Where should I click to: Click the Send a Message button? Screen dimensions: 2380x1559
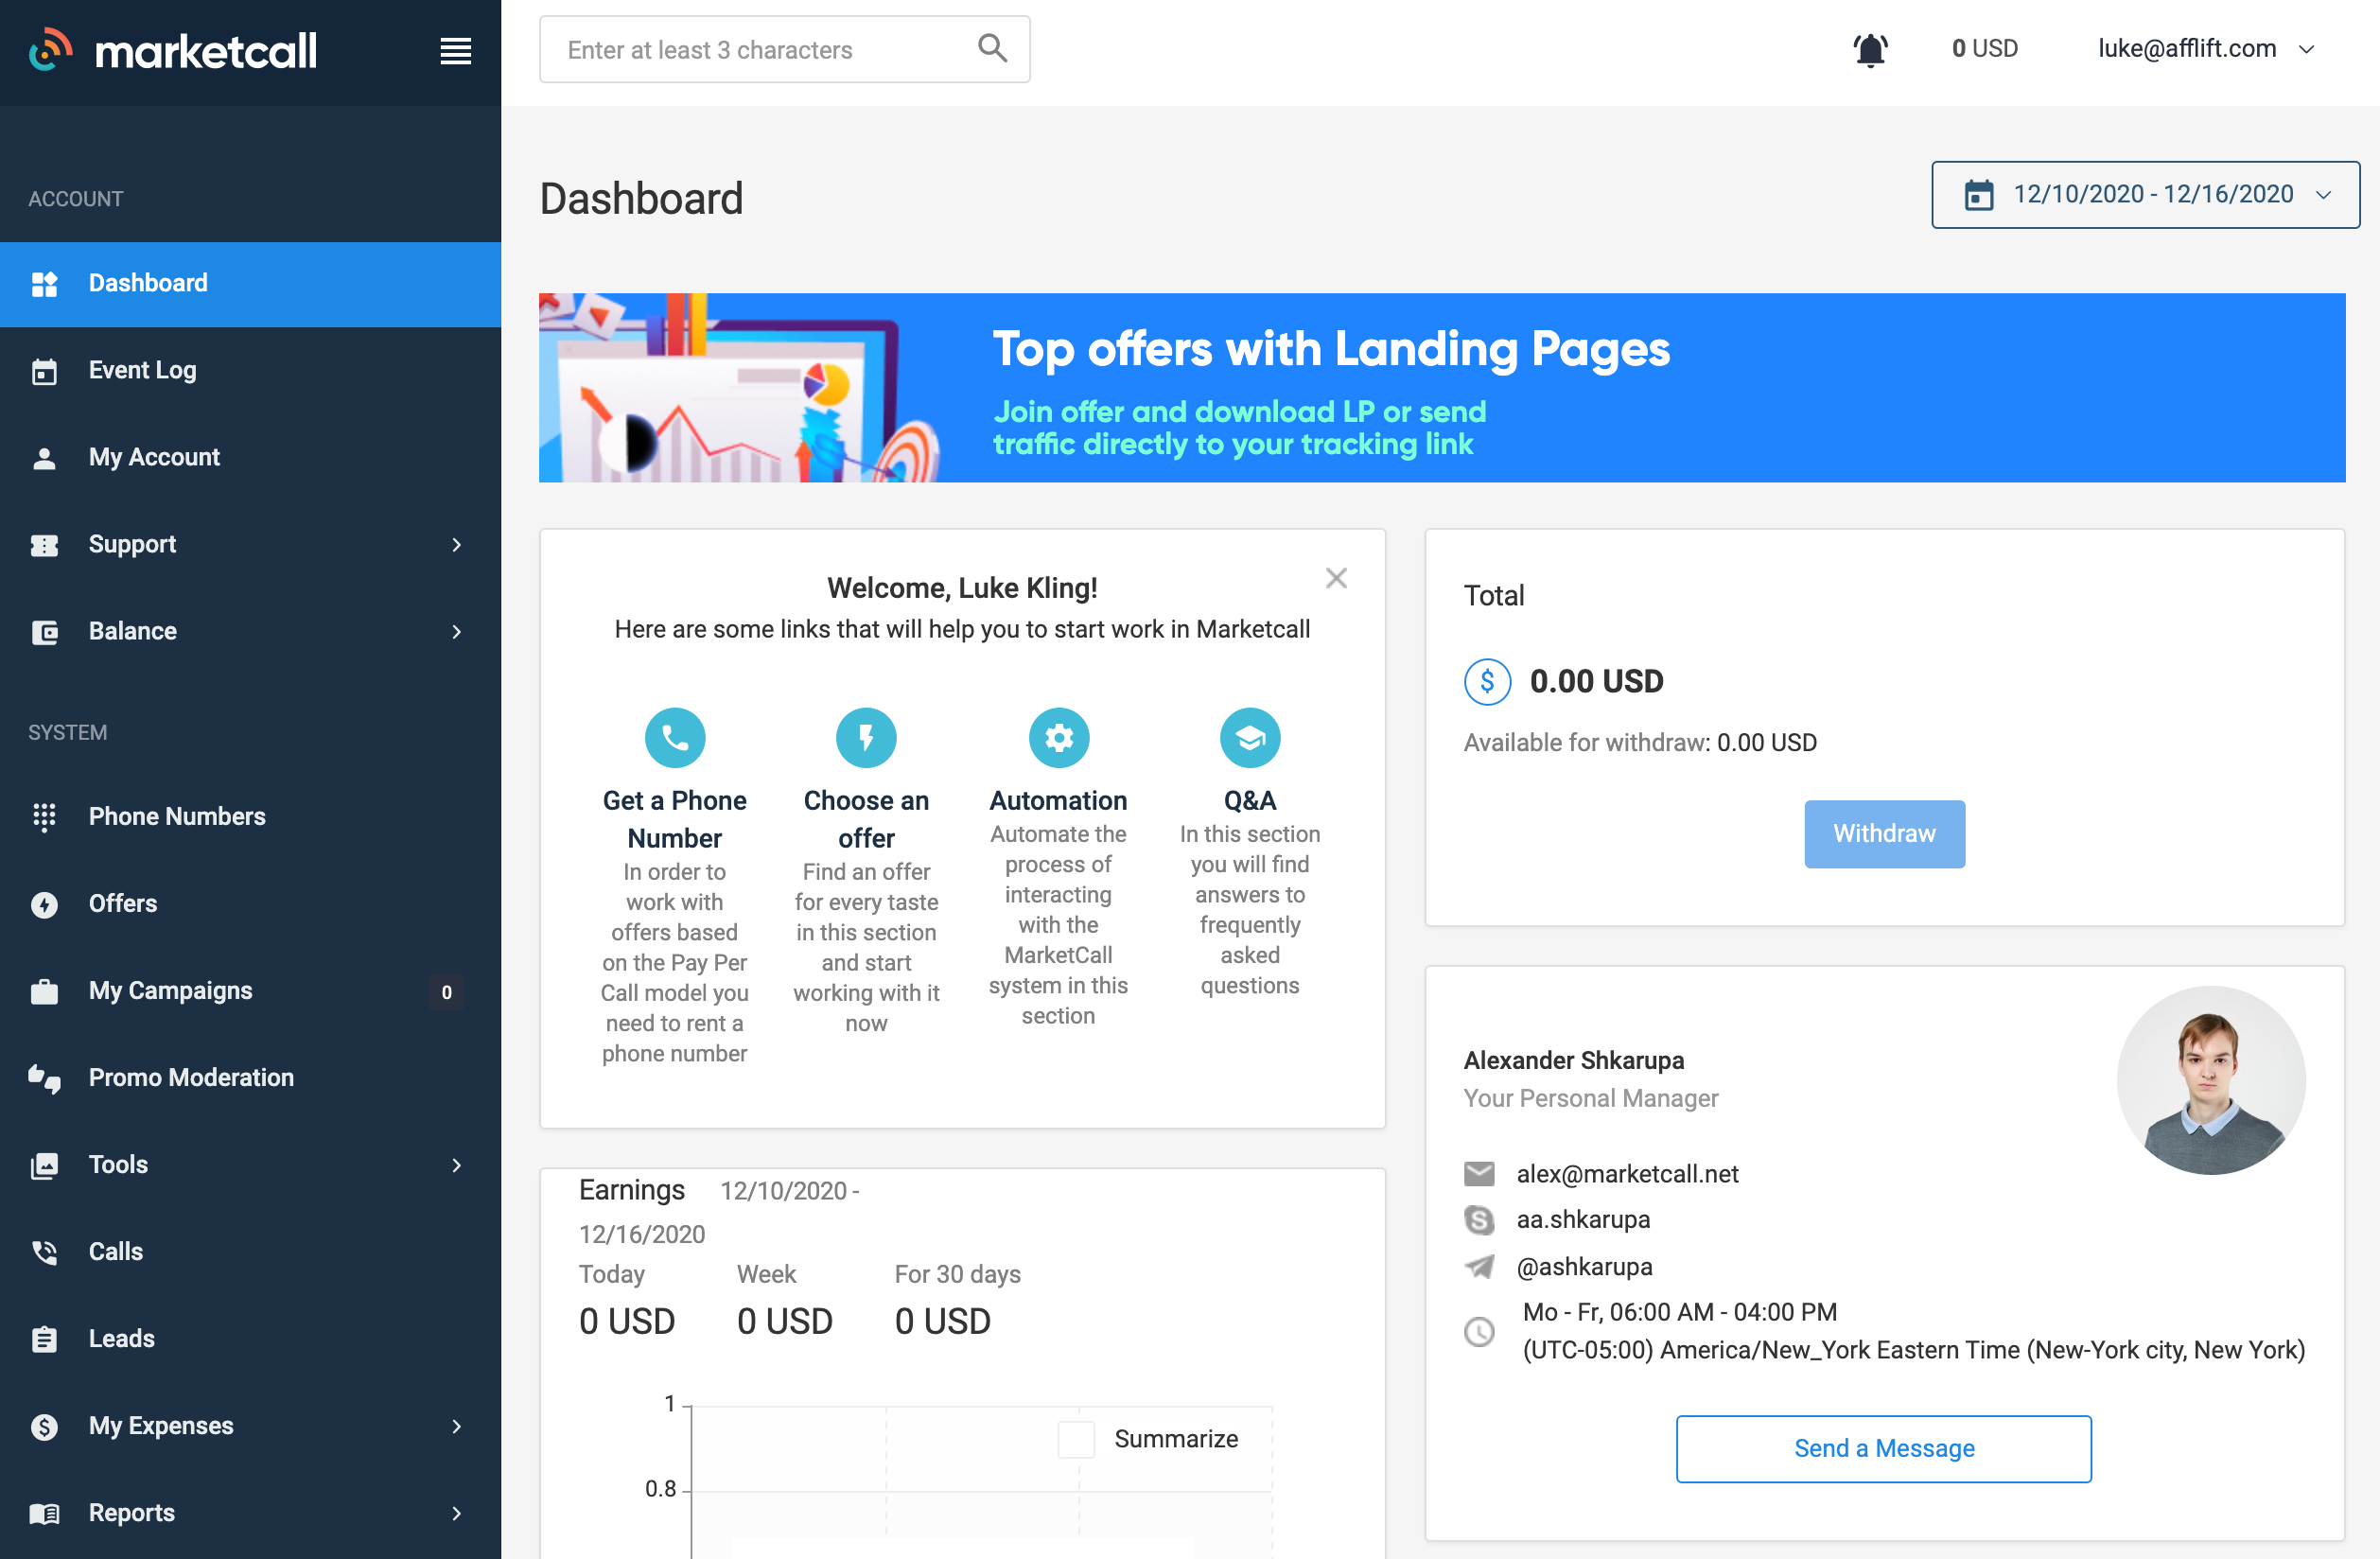[1884, 1449]
